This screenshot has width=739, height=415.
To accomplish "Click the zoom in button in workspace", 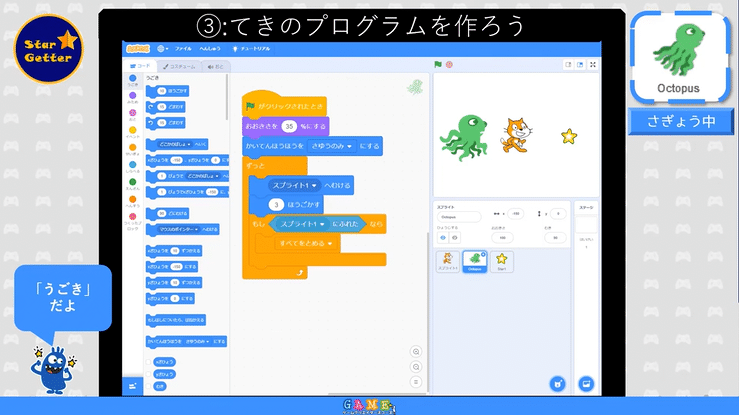I will [416, 351].
